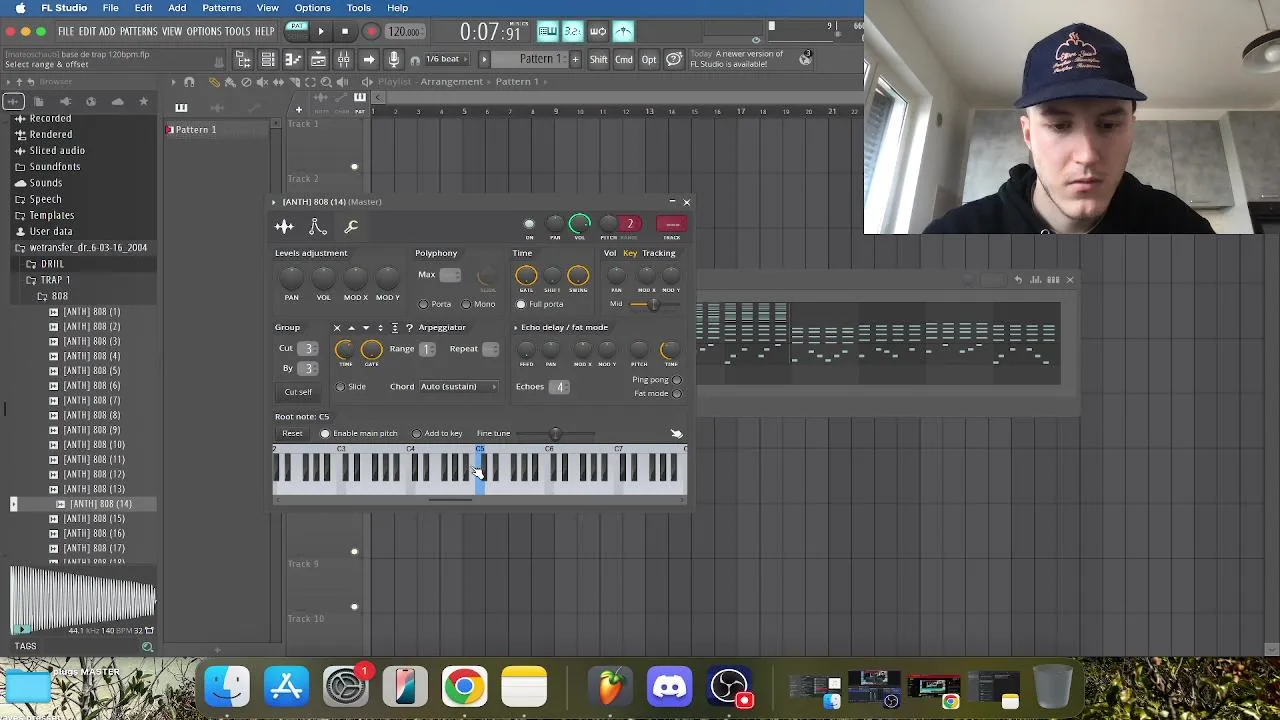Click the channel VOL knob
Image resolution: width=1280 pixels, height=720 pixels.
pos(580,224)
